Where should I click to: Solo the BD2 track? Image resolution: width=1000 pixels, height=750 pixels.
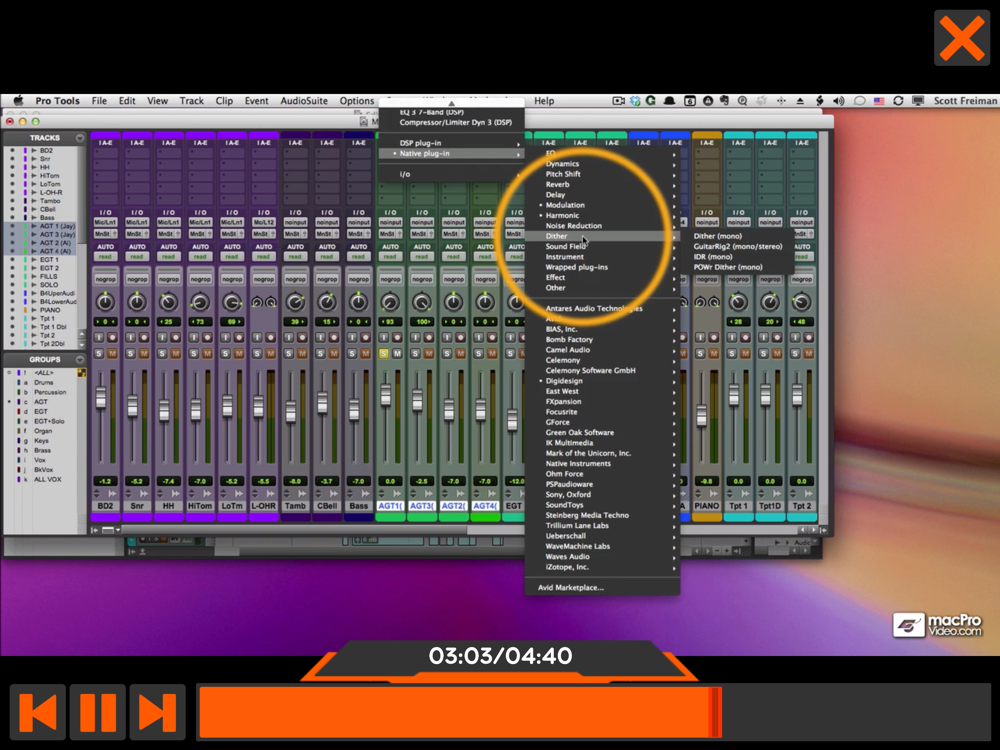tap(99, 353)
